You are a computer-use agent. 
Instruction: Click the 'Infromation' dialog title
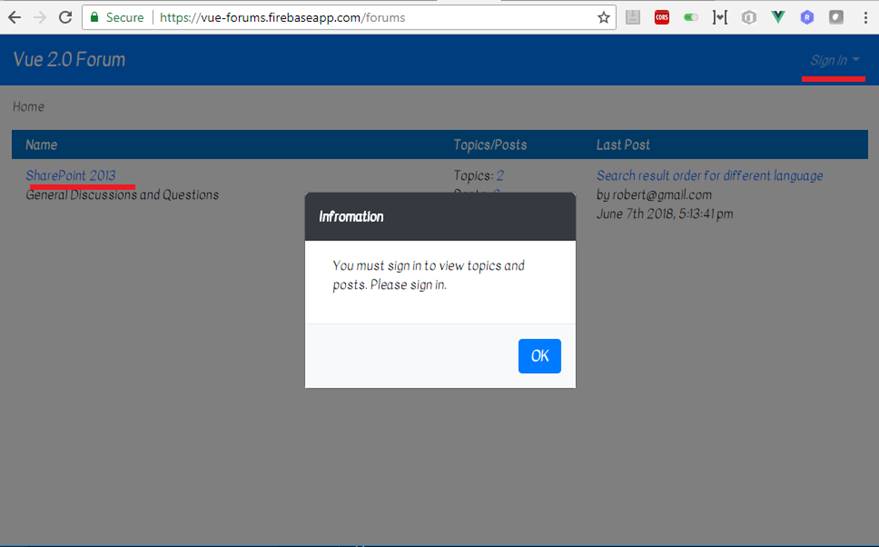point(351,216)
